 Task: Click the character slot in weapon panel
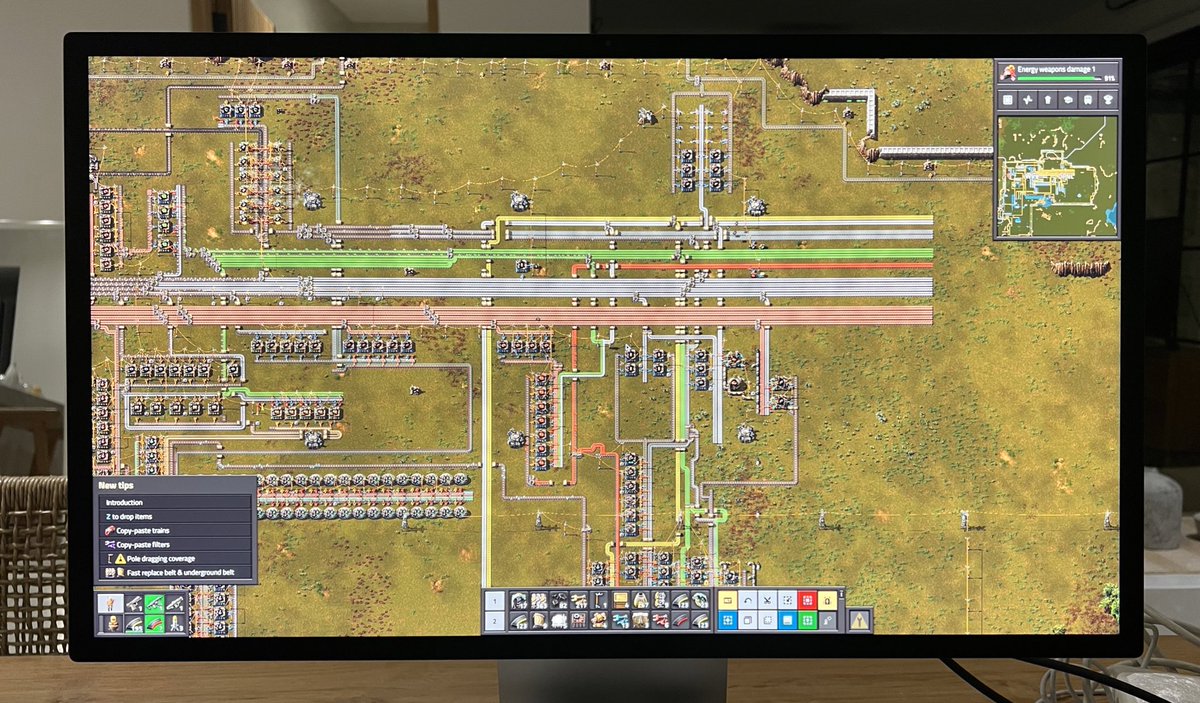point(111,603)
